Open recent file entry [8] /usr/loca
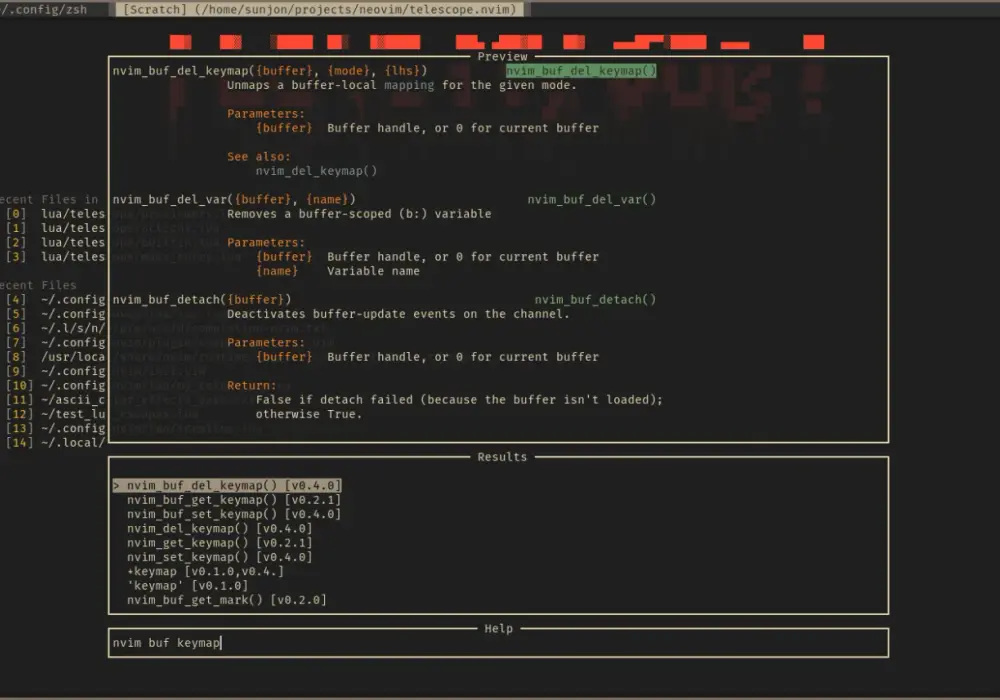 [55, 357]
